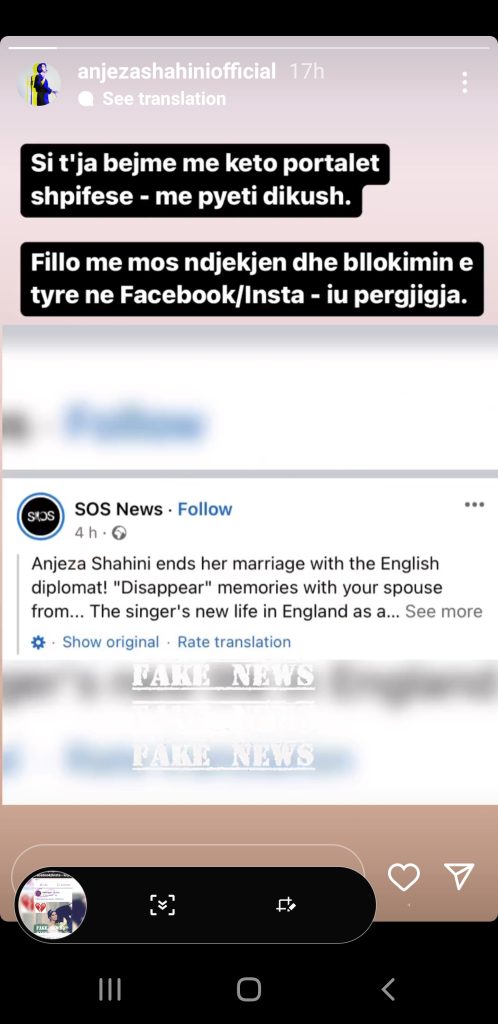Click the SOS News profile logo
The width and height of the screenshot is (498, 1024).
40,516
